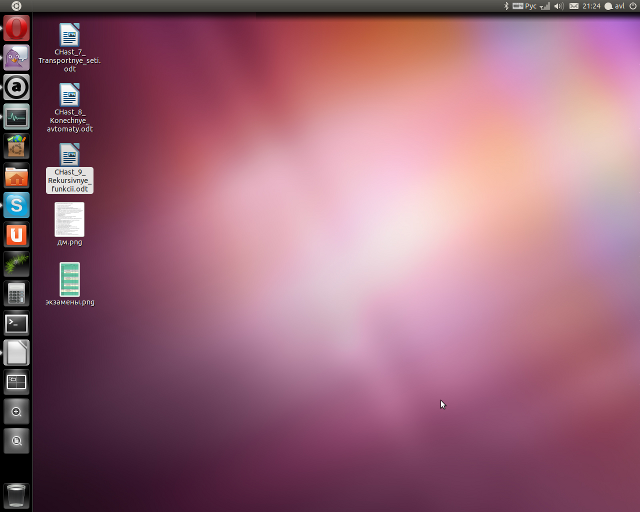Open the Home Folder launcher icon

click(x=16, y=177)
